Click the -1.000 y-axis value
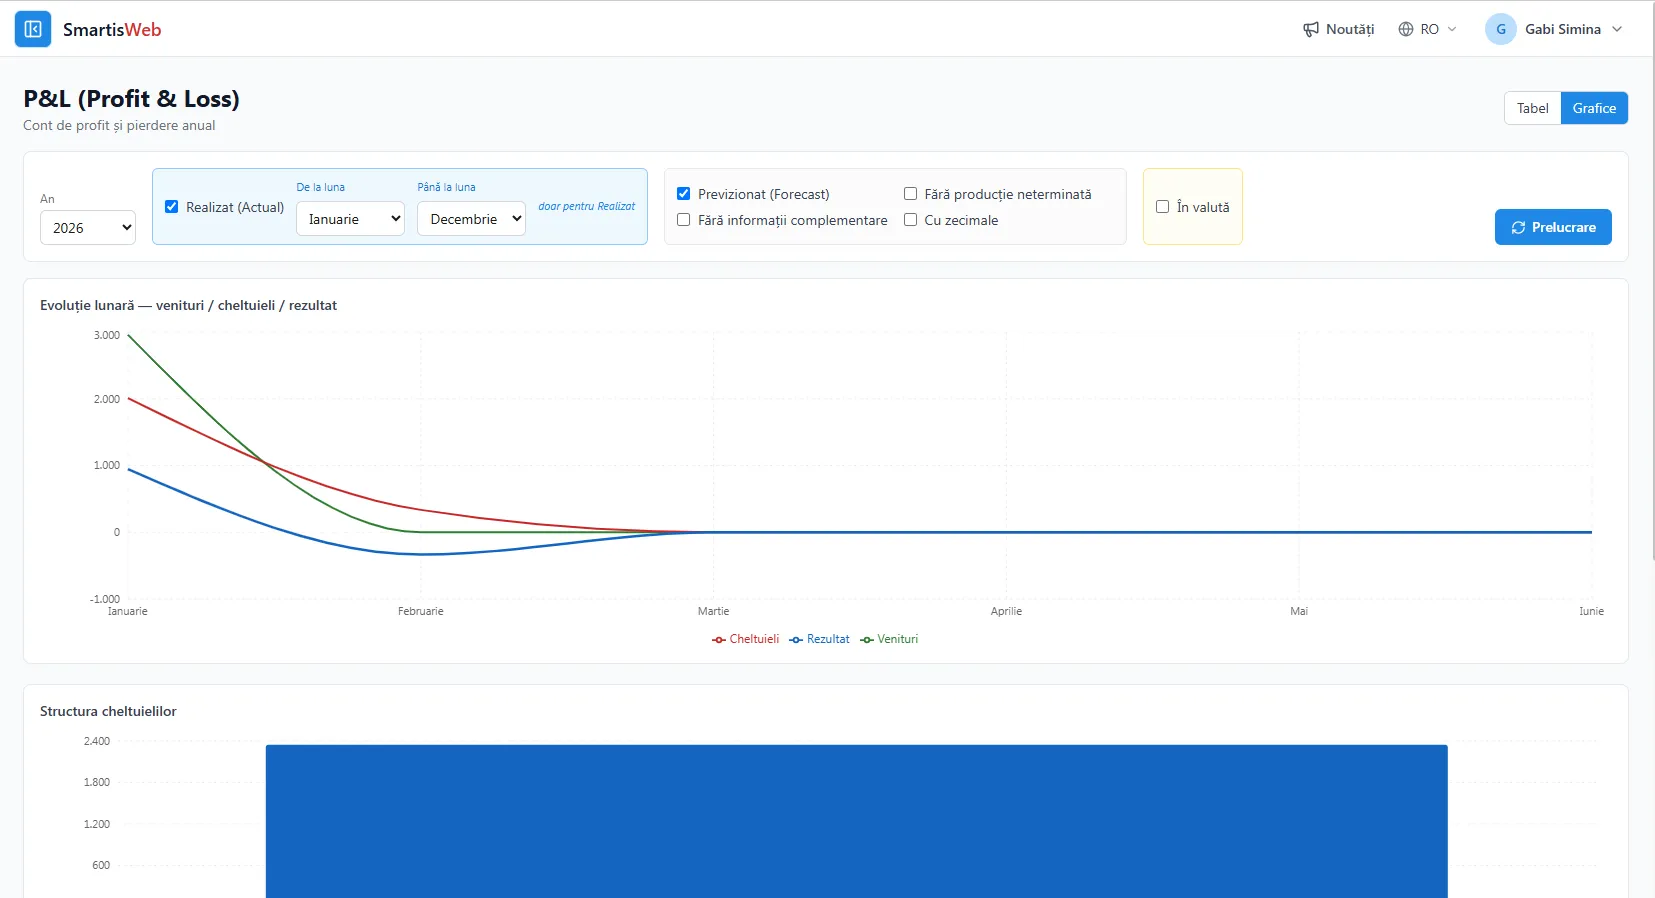Screen dimensions: 1655x898 (x=104, y=599)
